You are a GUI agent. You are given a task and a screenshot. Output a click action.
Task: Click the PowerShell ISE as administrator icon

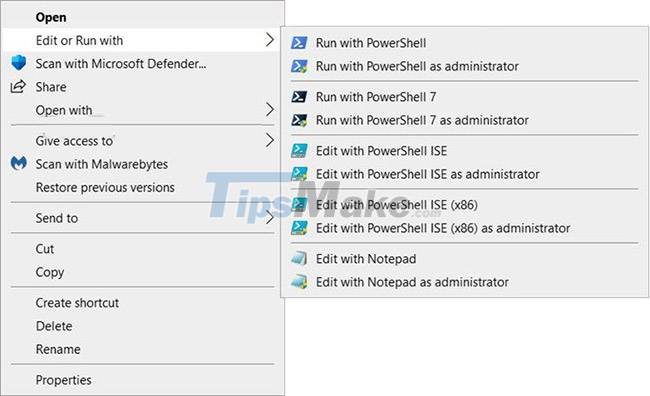[299, 174]
